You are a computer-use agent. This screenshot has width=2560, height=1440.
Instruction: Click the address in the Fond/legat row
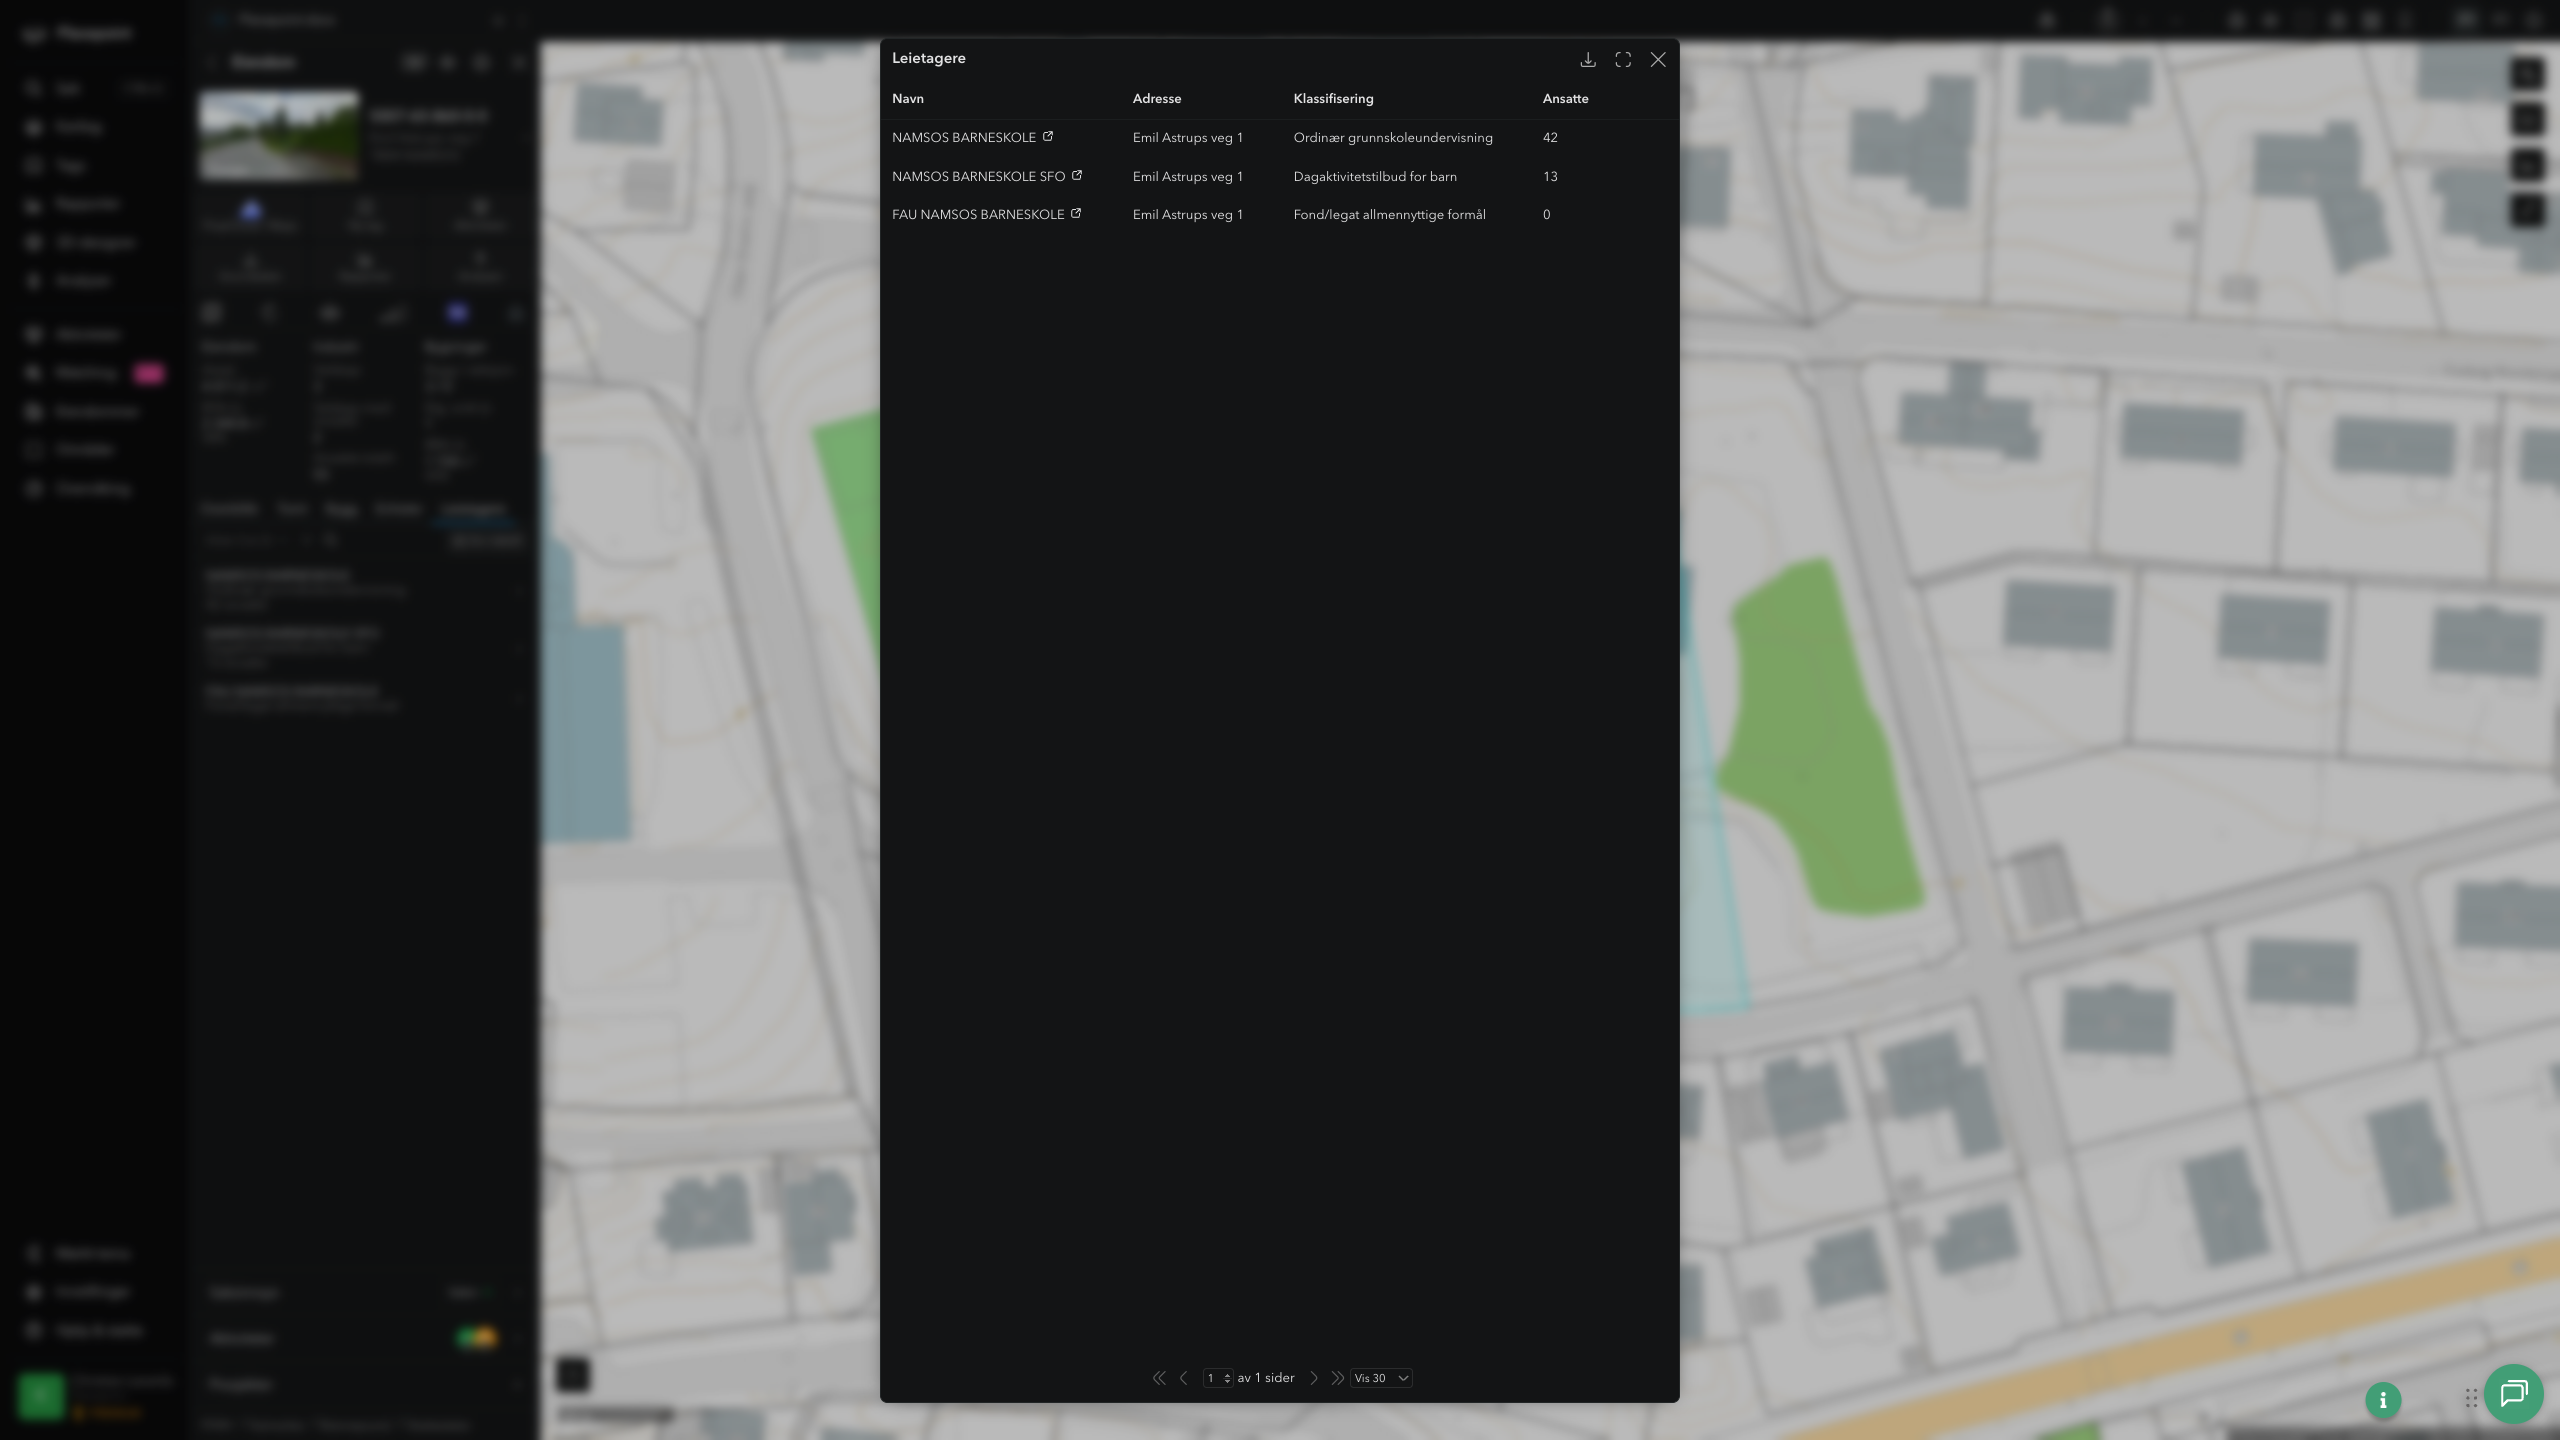pos(1188,214)
